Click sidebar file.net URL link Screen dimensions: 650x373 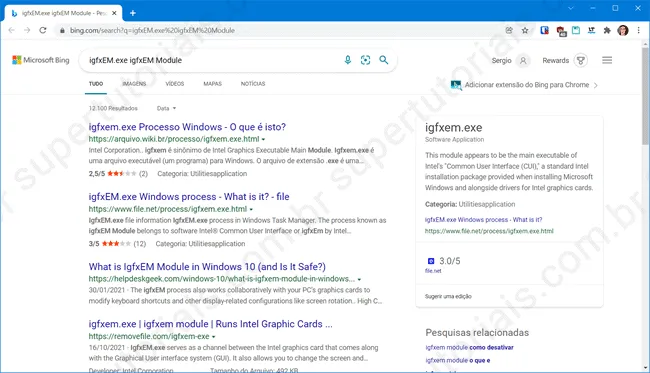(x=489, y=231)
